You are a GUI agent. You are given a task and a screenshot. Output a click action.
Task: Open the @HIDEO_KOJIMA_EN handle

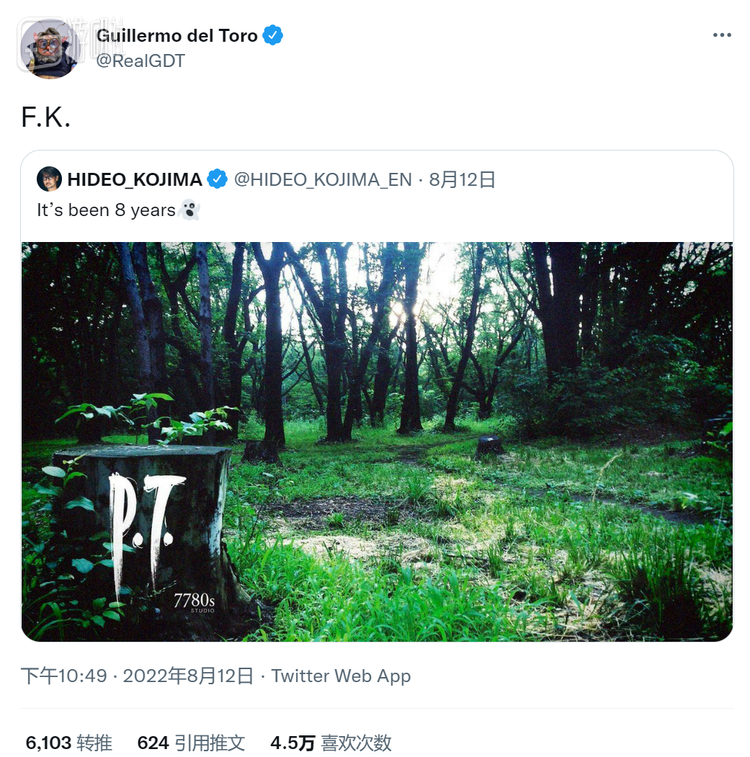(x=322, y=180)
